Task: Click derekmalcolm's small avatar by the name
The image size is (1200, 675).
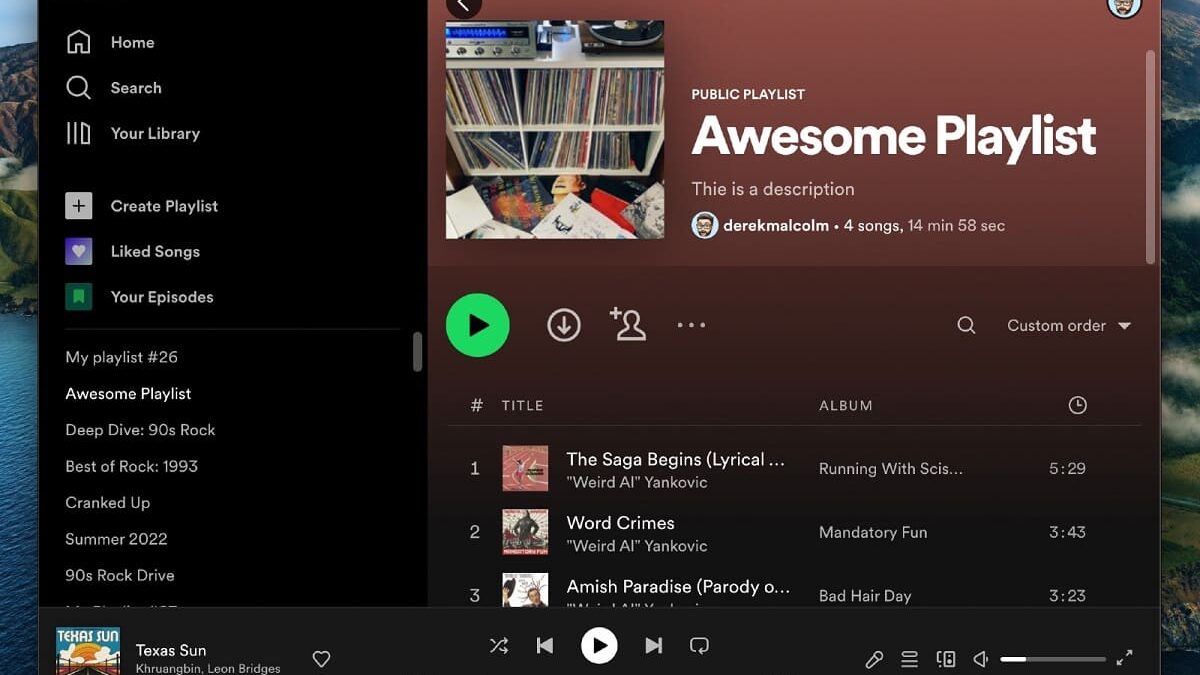Action: [x=704, y=225]
